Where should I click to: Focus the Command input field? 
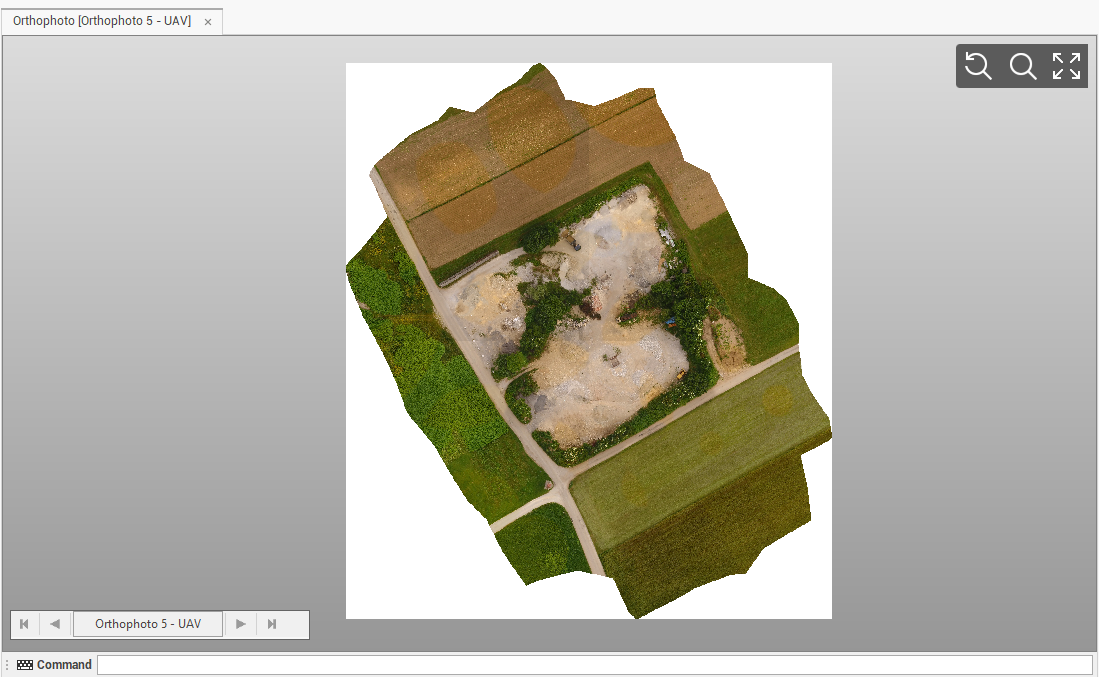[x=594, y=665]
